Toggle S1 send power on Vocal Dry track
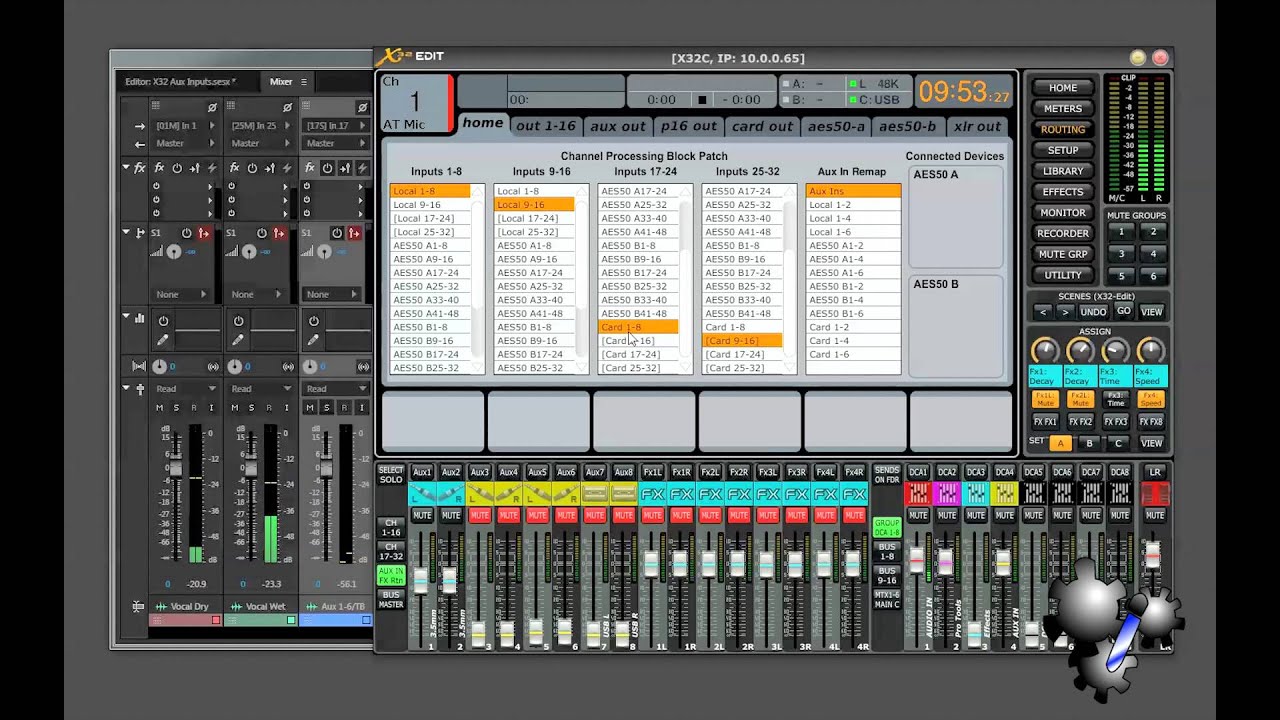Image resolution: width=1280 pixels, height=720 pixels. click(187, 233)
